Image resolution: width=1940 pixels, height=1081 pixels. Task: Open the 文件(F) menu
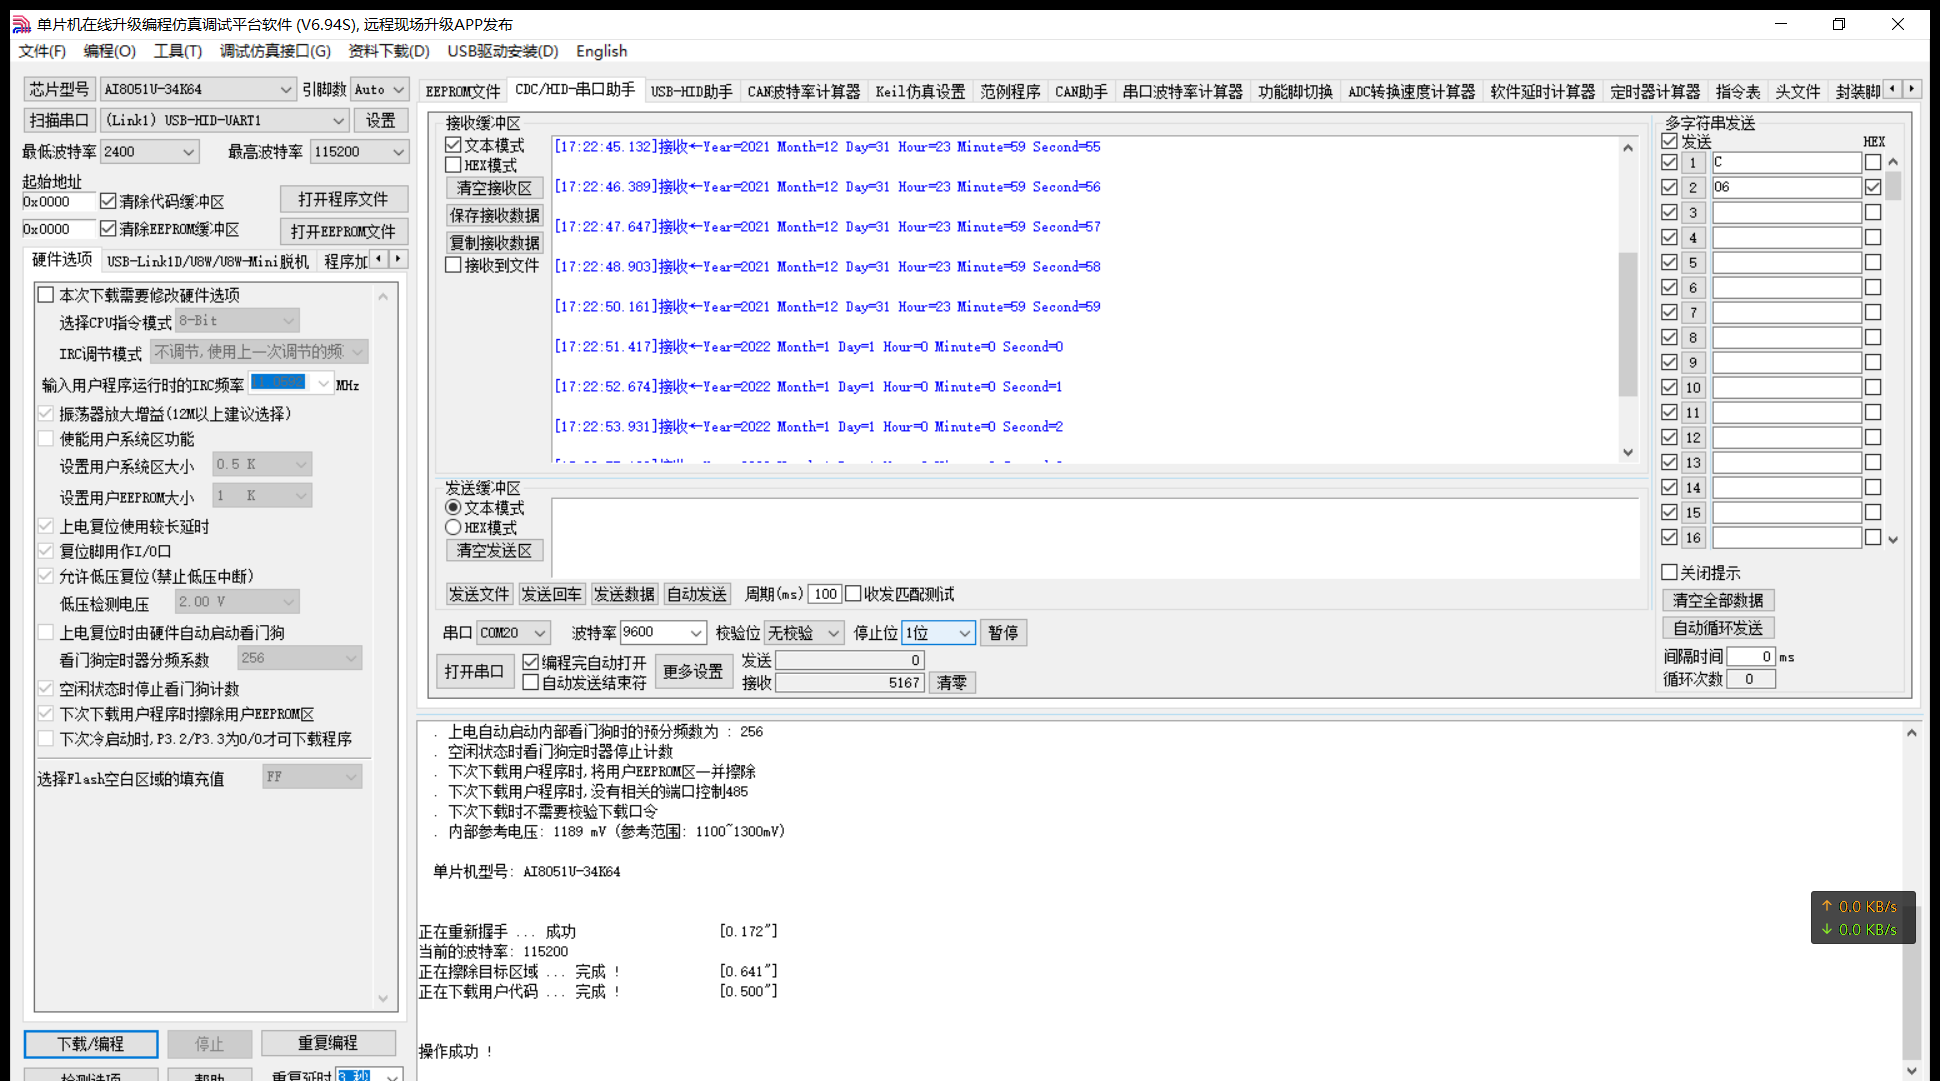(x=42, y=51)
